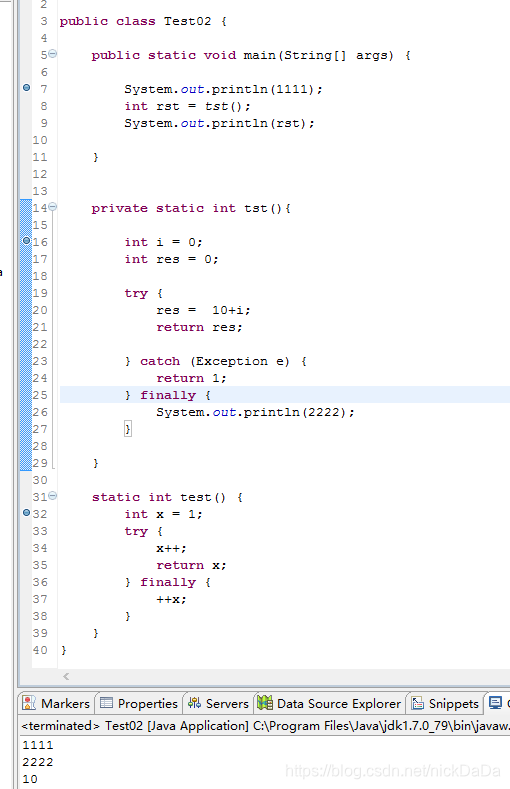Click 'res = 10+i;' on line 20
Image resolution: width=510 pixels, height=789 pixels.
pos(203,310)
